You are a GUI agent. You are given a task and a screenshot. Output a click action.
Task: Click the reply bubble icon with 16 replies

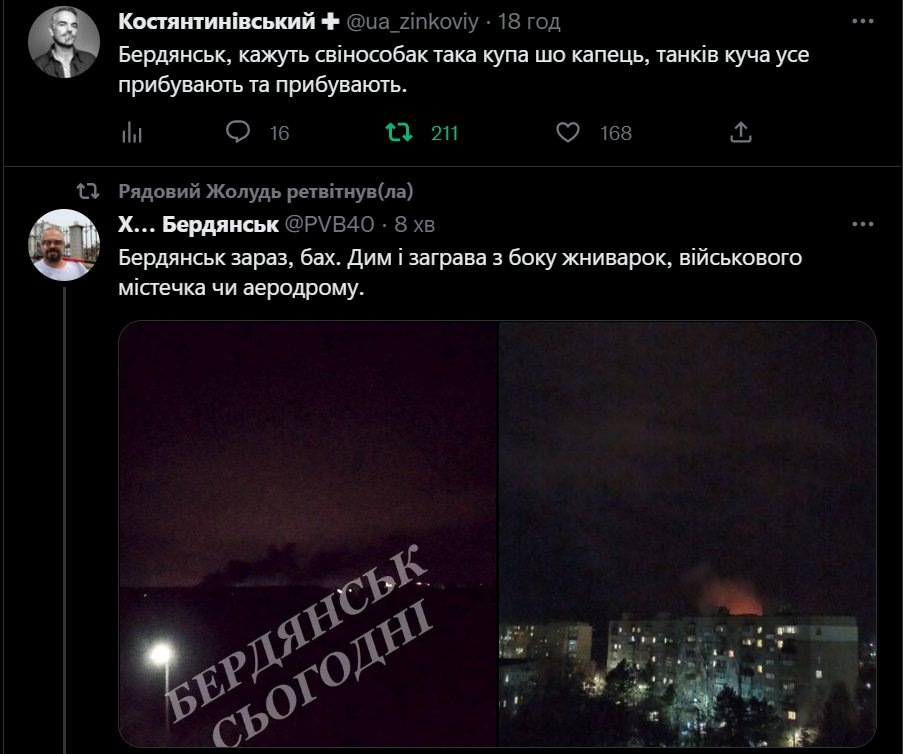(237, 132)
